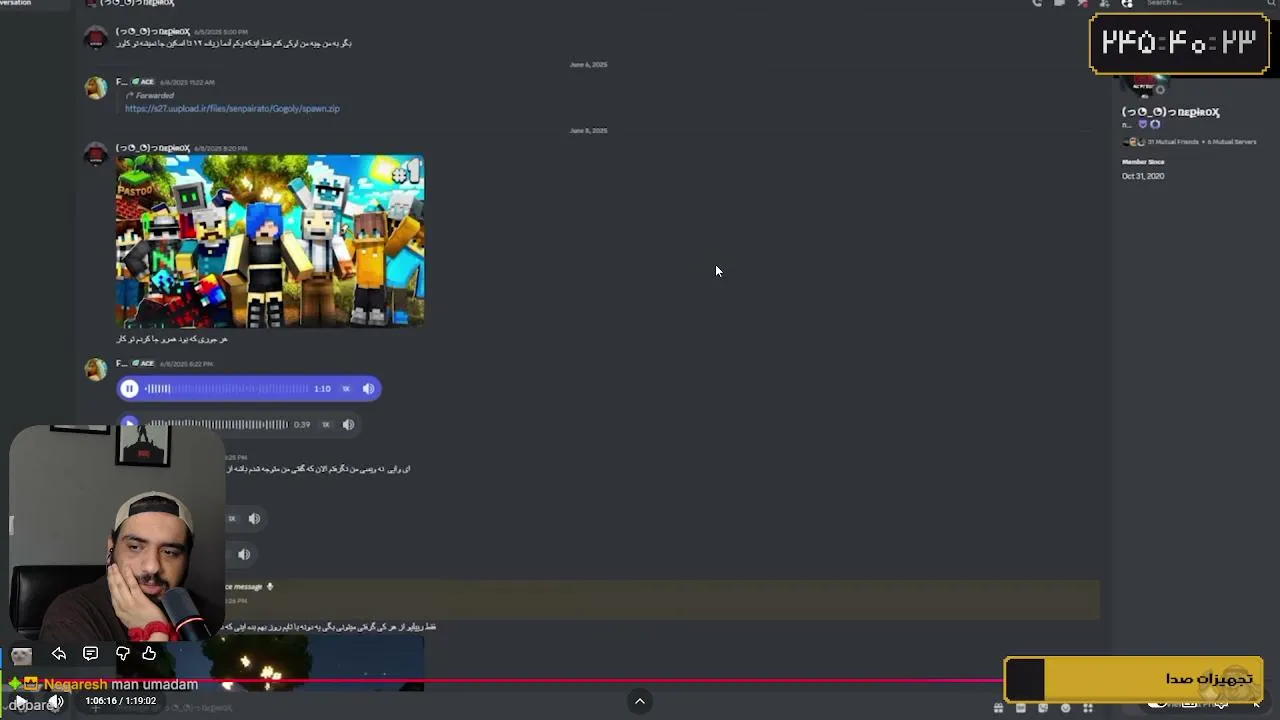Seek in the 1:10 voice message waveform
The width and height of the screenshot is (1280, 720).
point(227,389)
